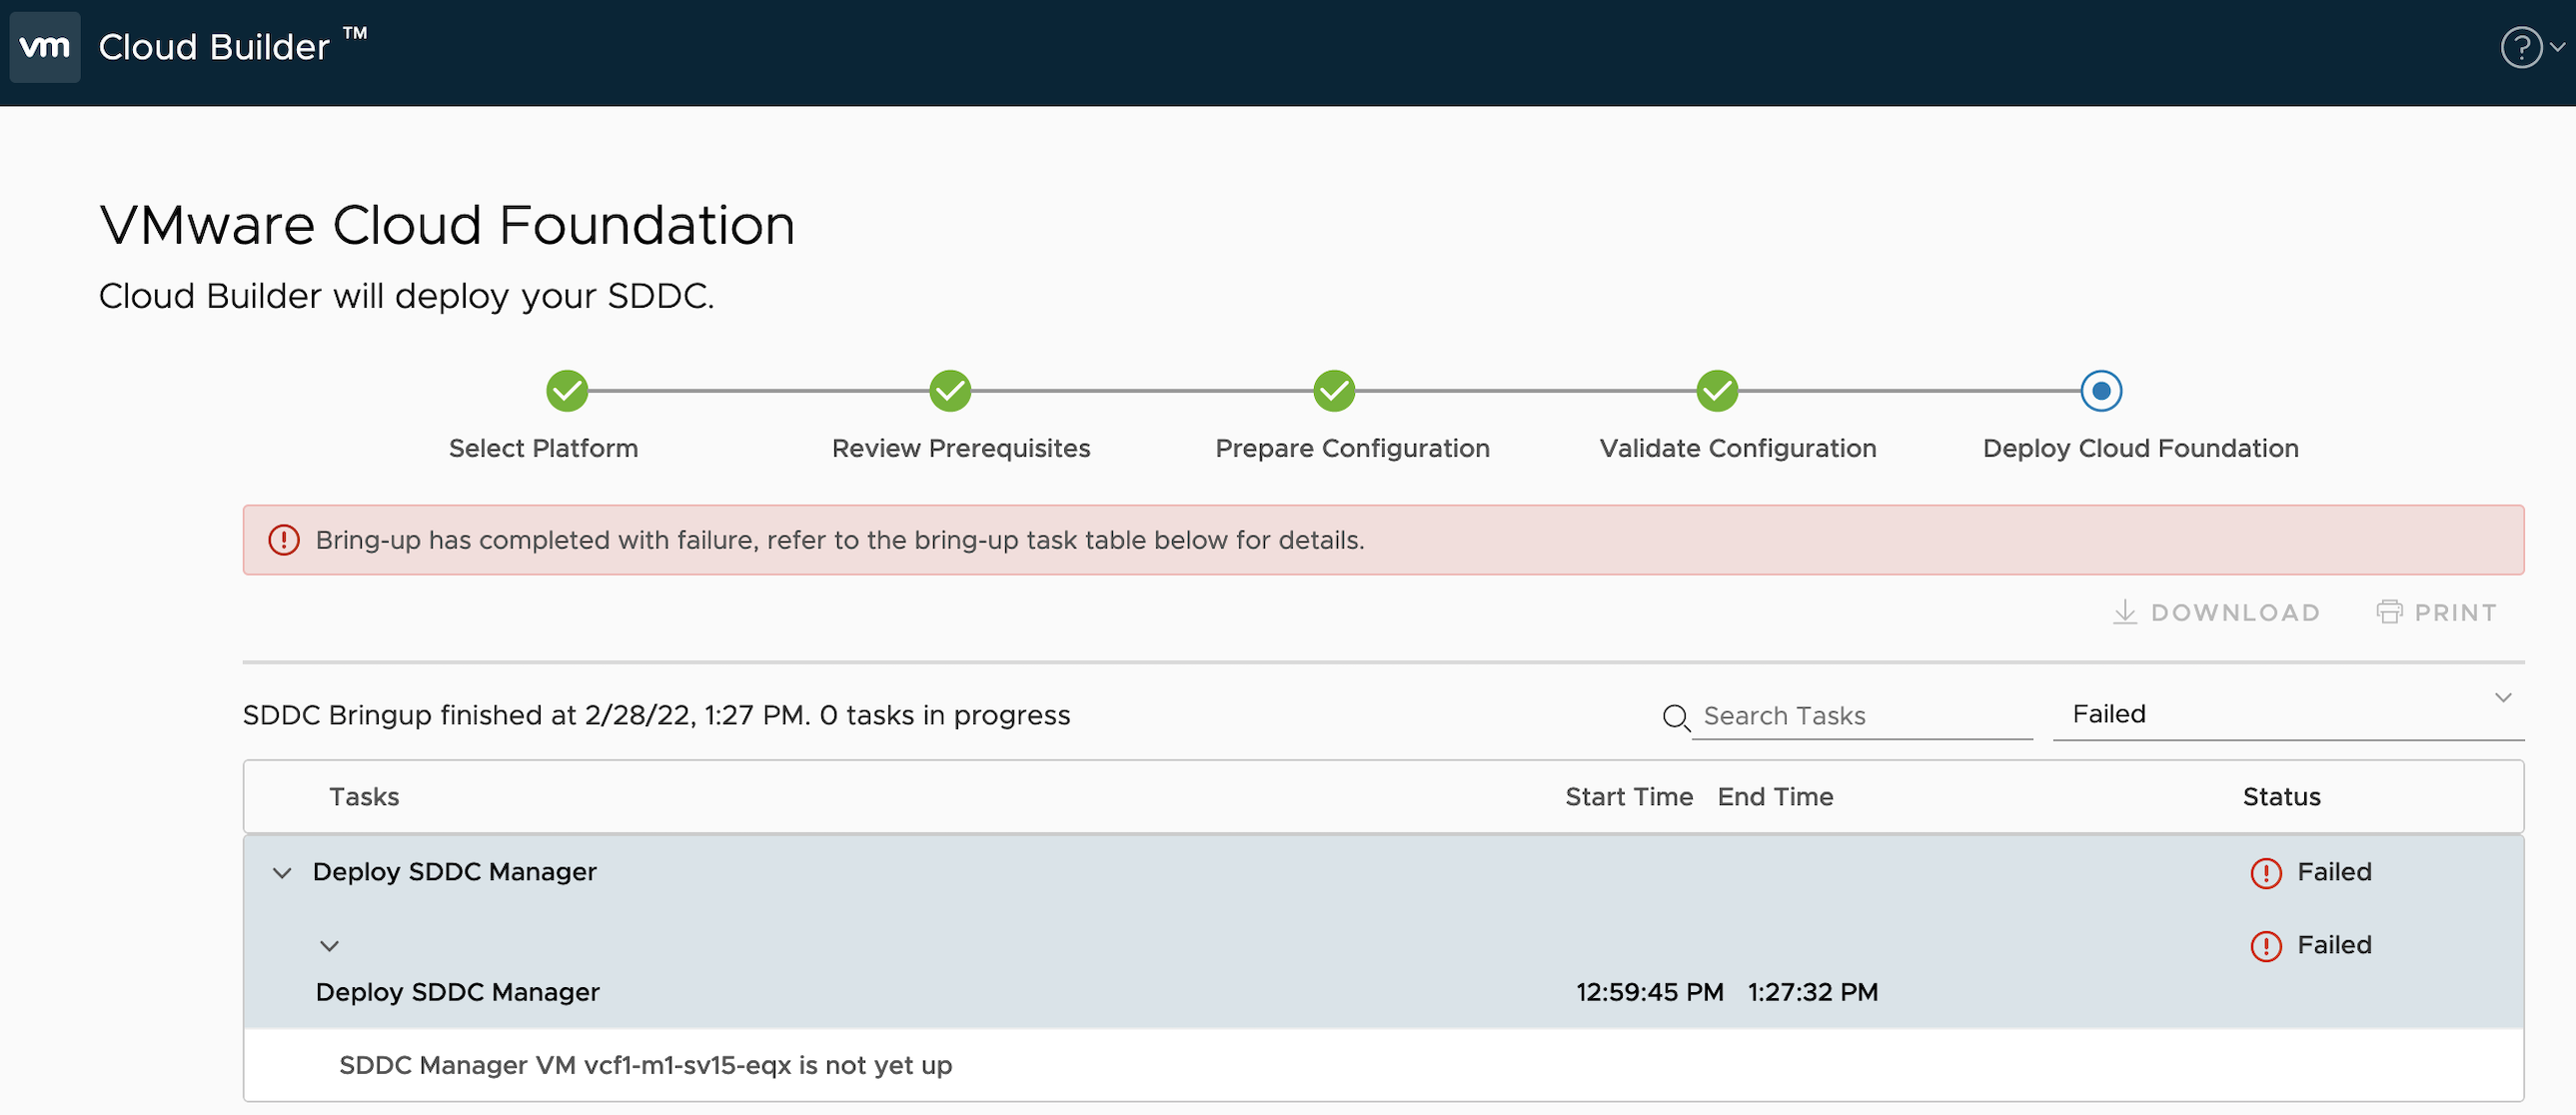Image resolution: width=2576 pixels, height=1115 pixels.
Task: Click the magnifier icon beside Search Tasks
Action: coord(1675,717)
